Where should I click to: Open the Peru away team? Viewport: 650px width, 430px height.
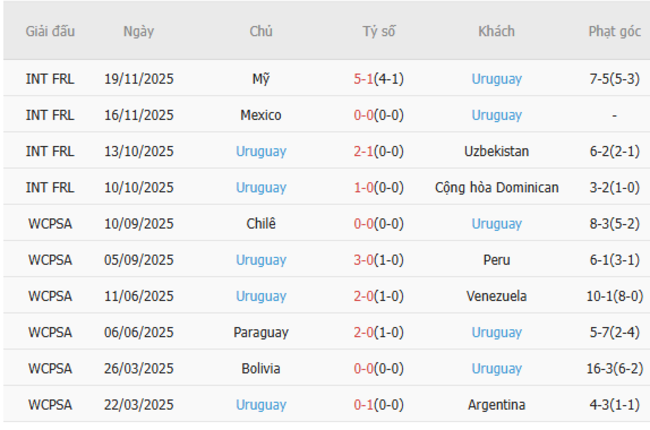(497, 260)
